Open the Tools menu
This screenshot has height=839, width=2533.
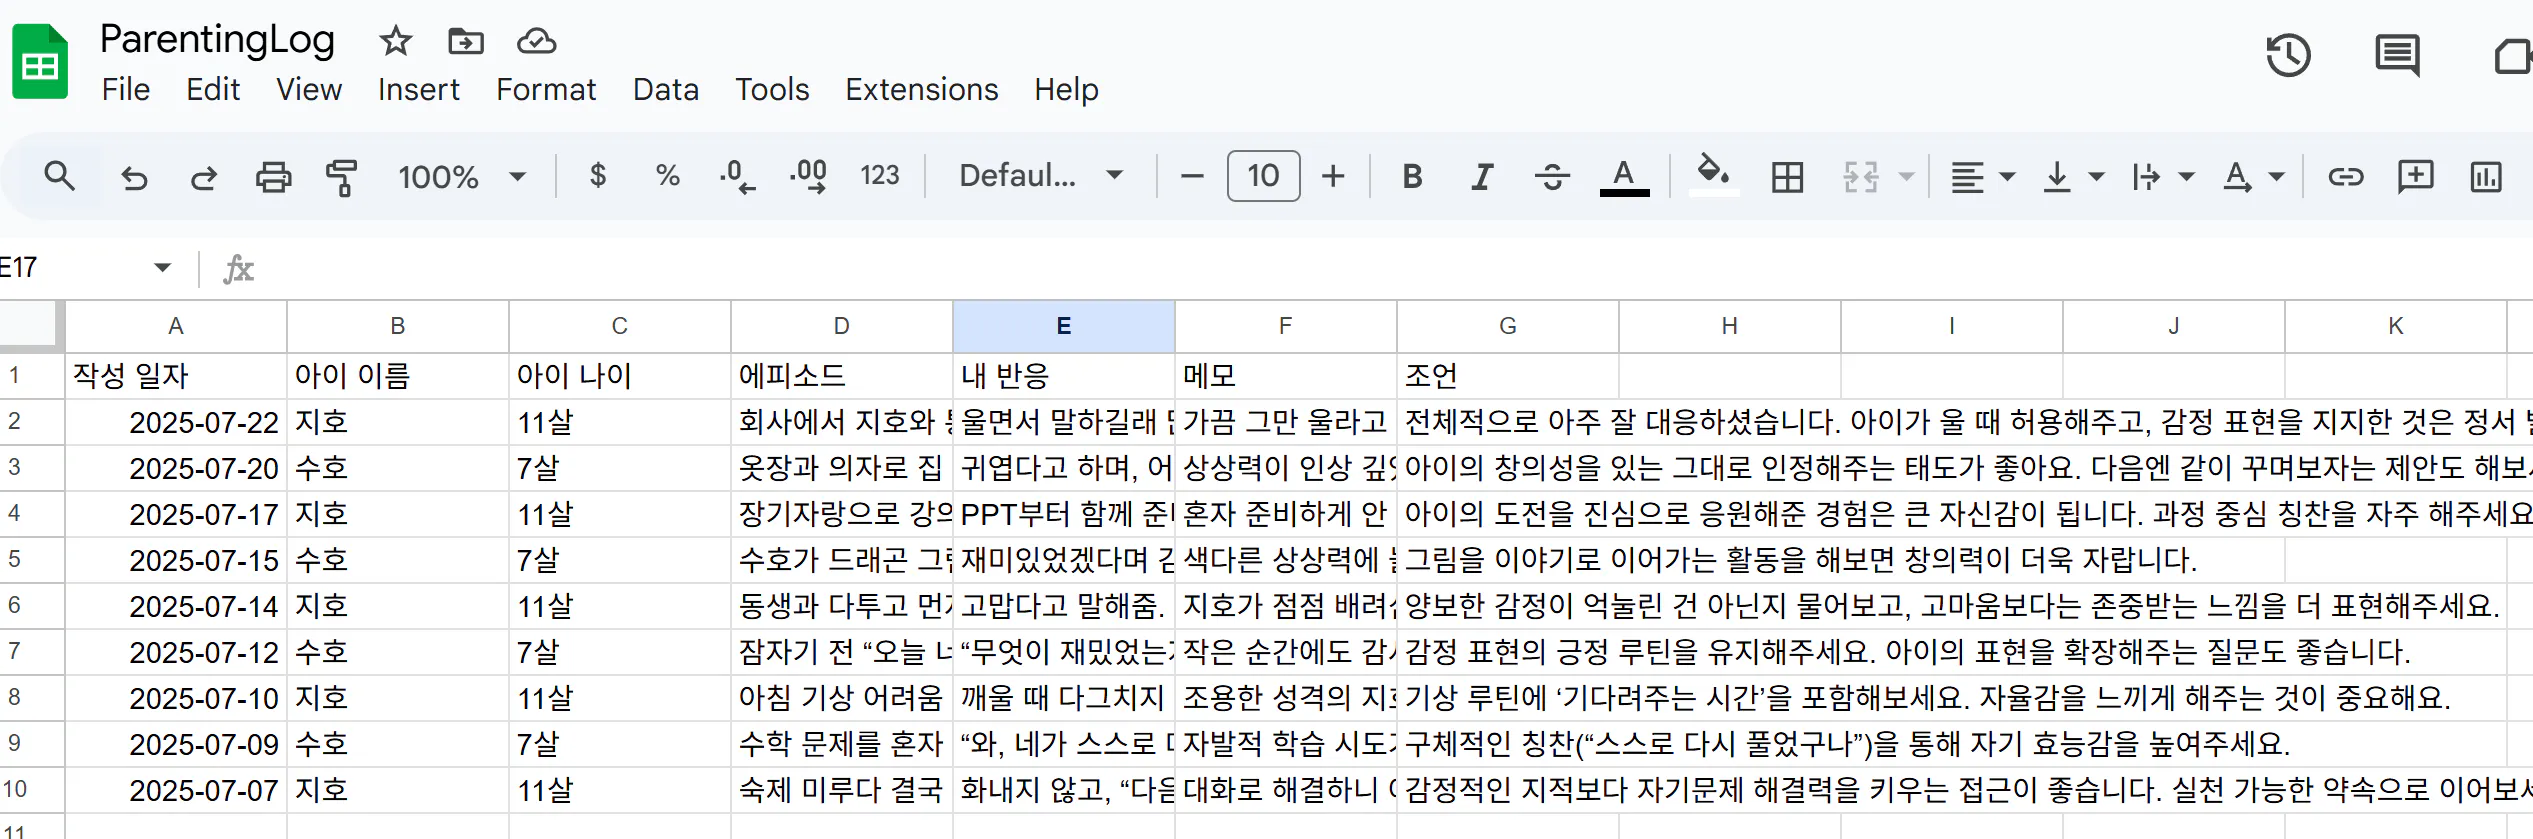pos(772,89)
